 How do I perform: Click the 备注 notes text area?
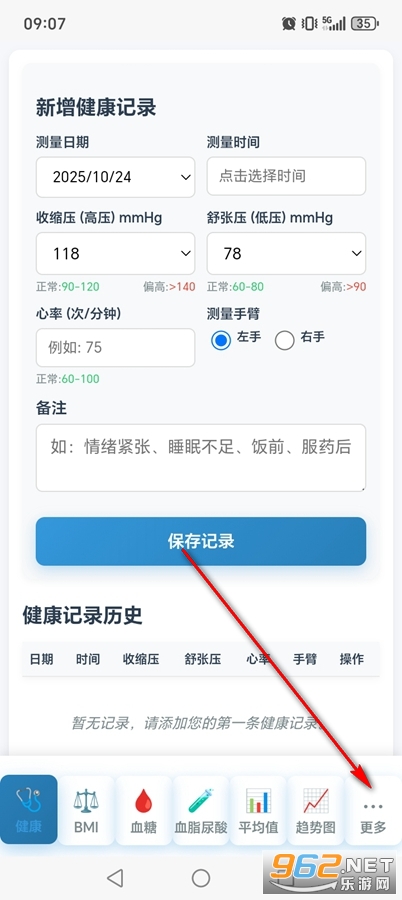click(201, 457)
